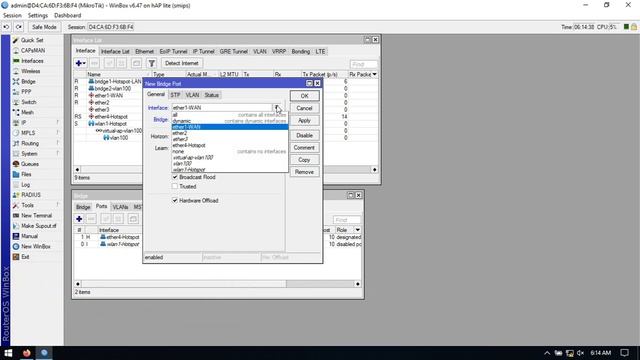Open the Dashboard menu
This screenshot has width=640, height=360.
click(67, 16)
